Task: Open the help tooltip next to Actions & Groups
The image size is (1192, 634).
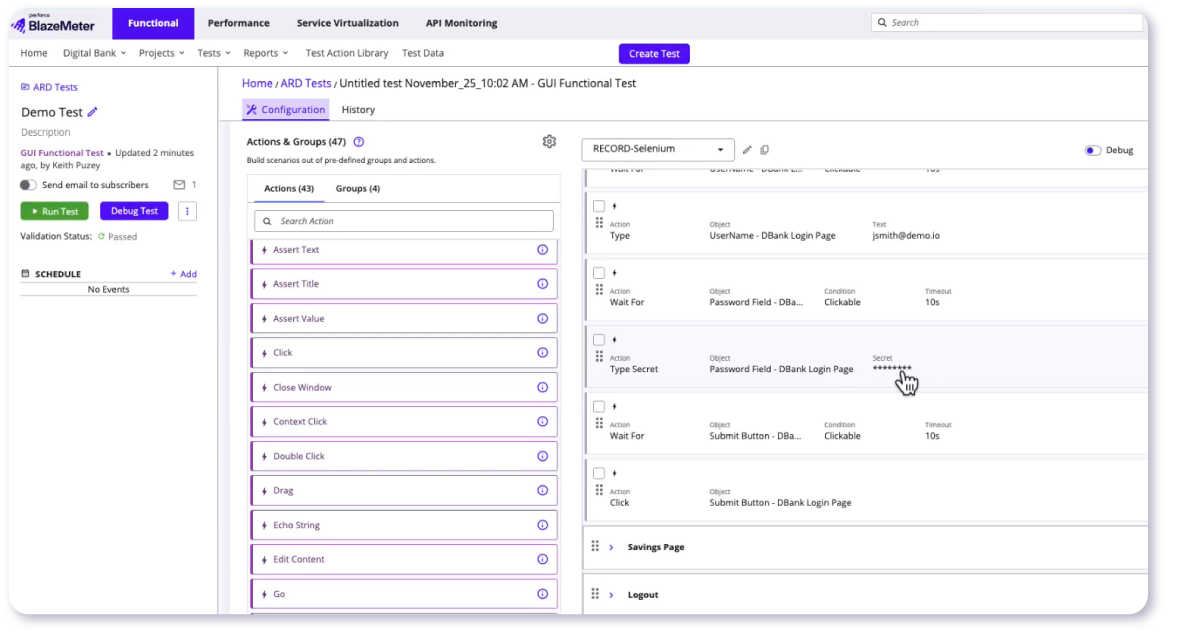Action: point(359,141)
